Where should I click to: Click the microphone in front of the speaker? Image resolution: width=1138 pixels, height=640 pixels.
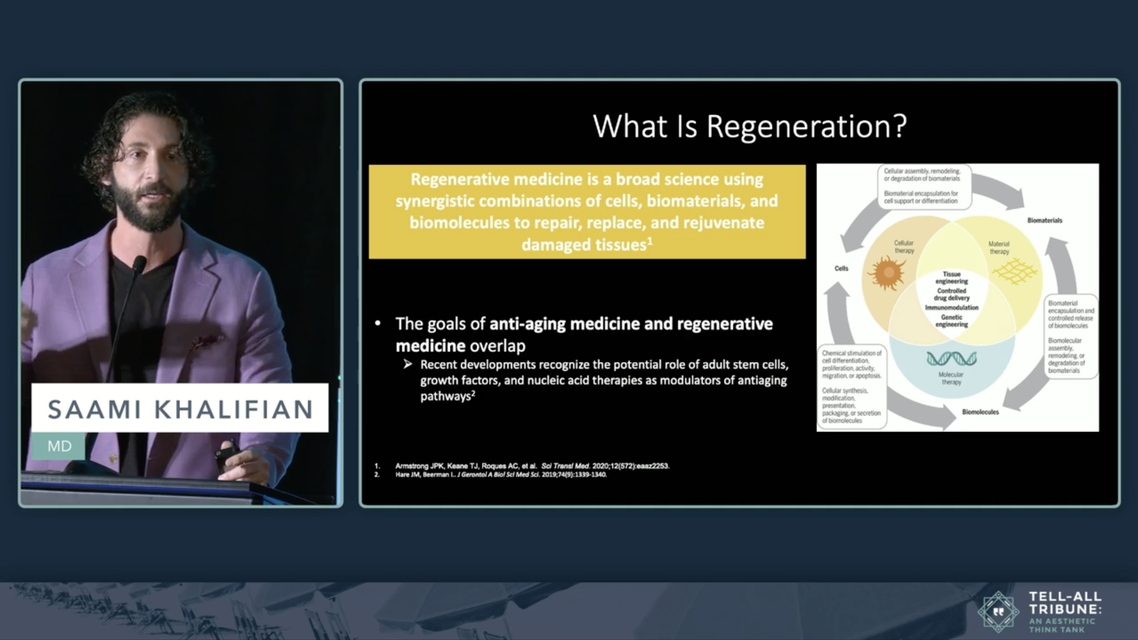[138, 267]
